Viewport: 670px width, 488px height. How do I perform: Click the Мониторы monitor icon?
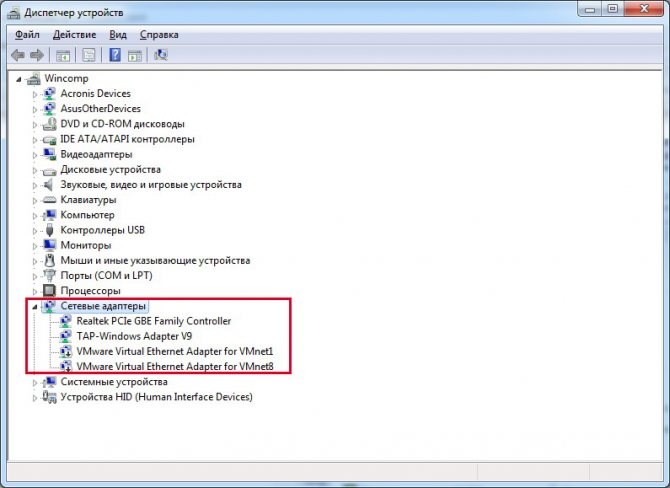50,245
